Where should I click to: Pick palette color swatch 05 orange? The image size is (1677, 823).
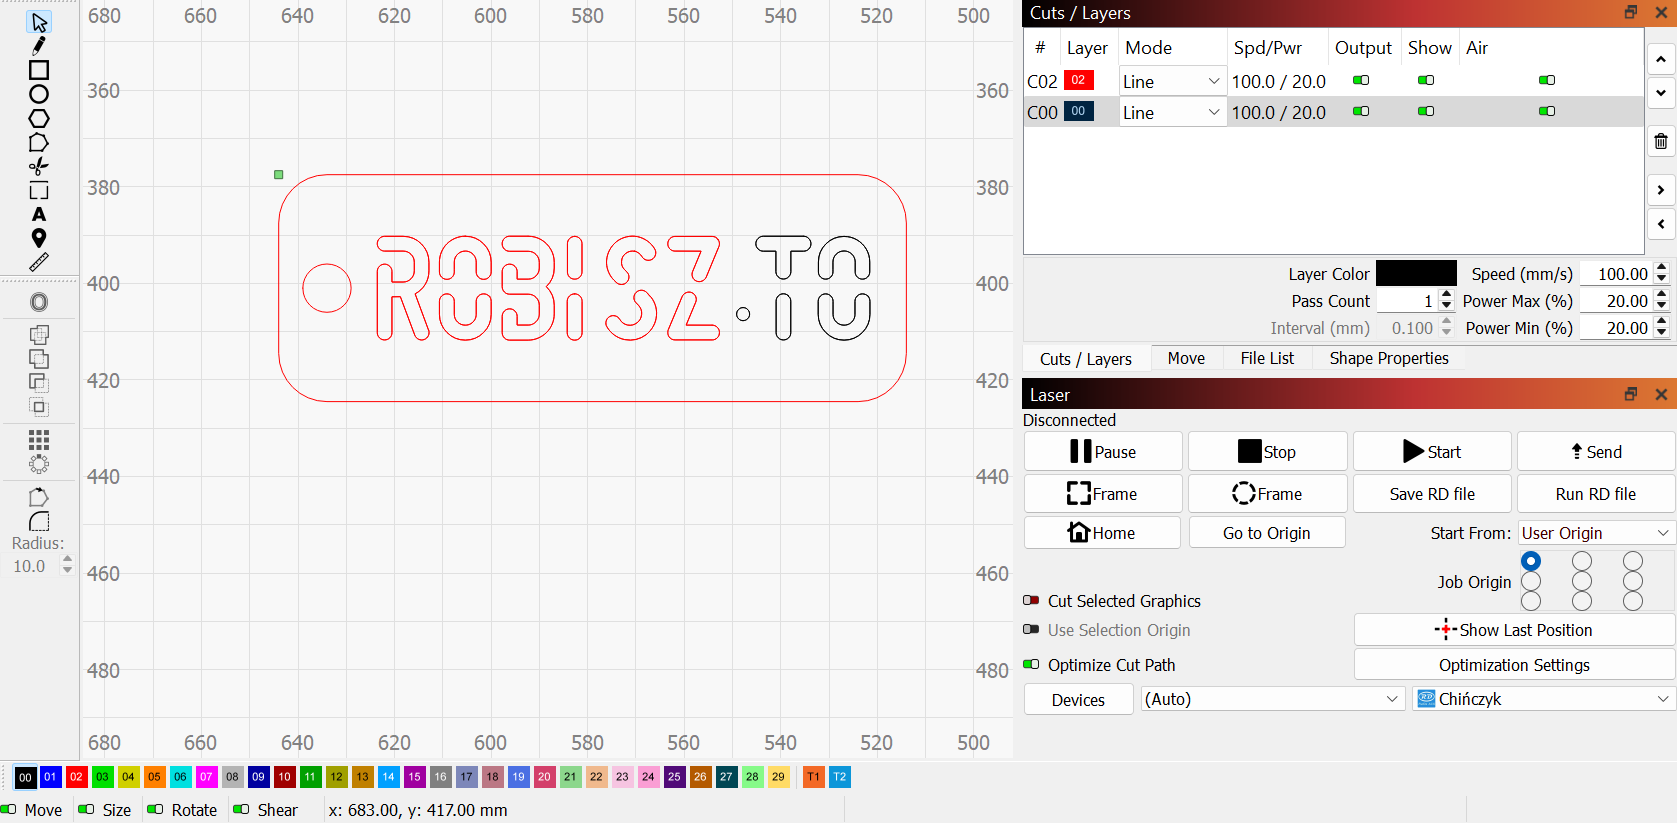pos(154,777)
